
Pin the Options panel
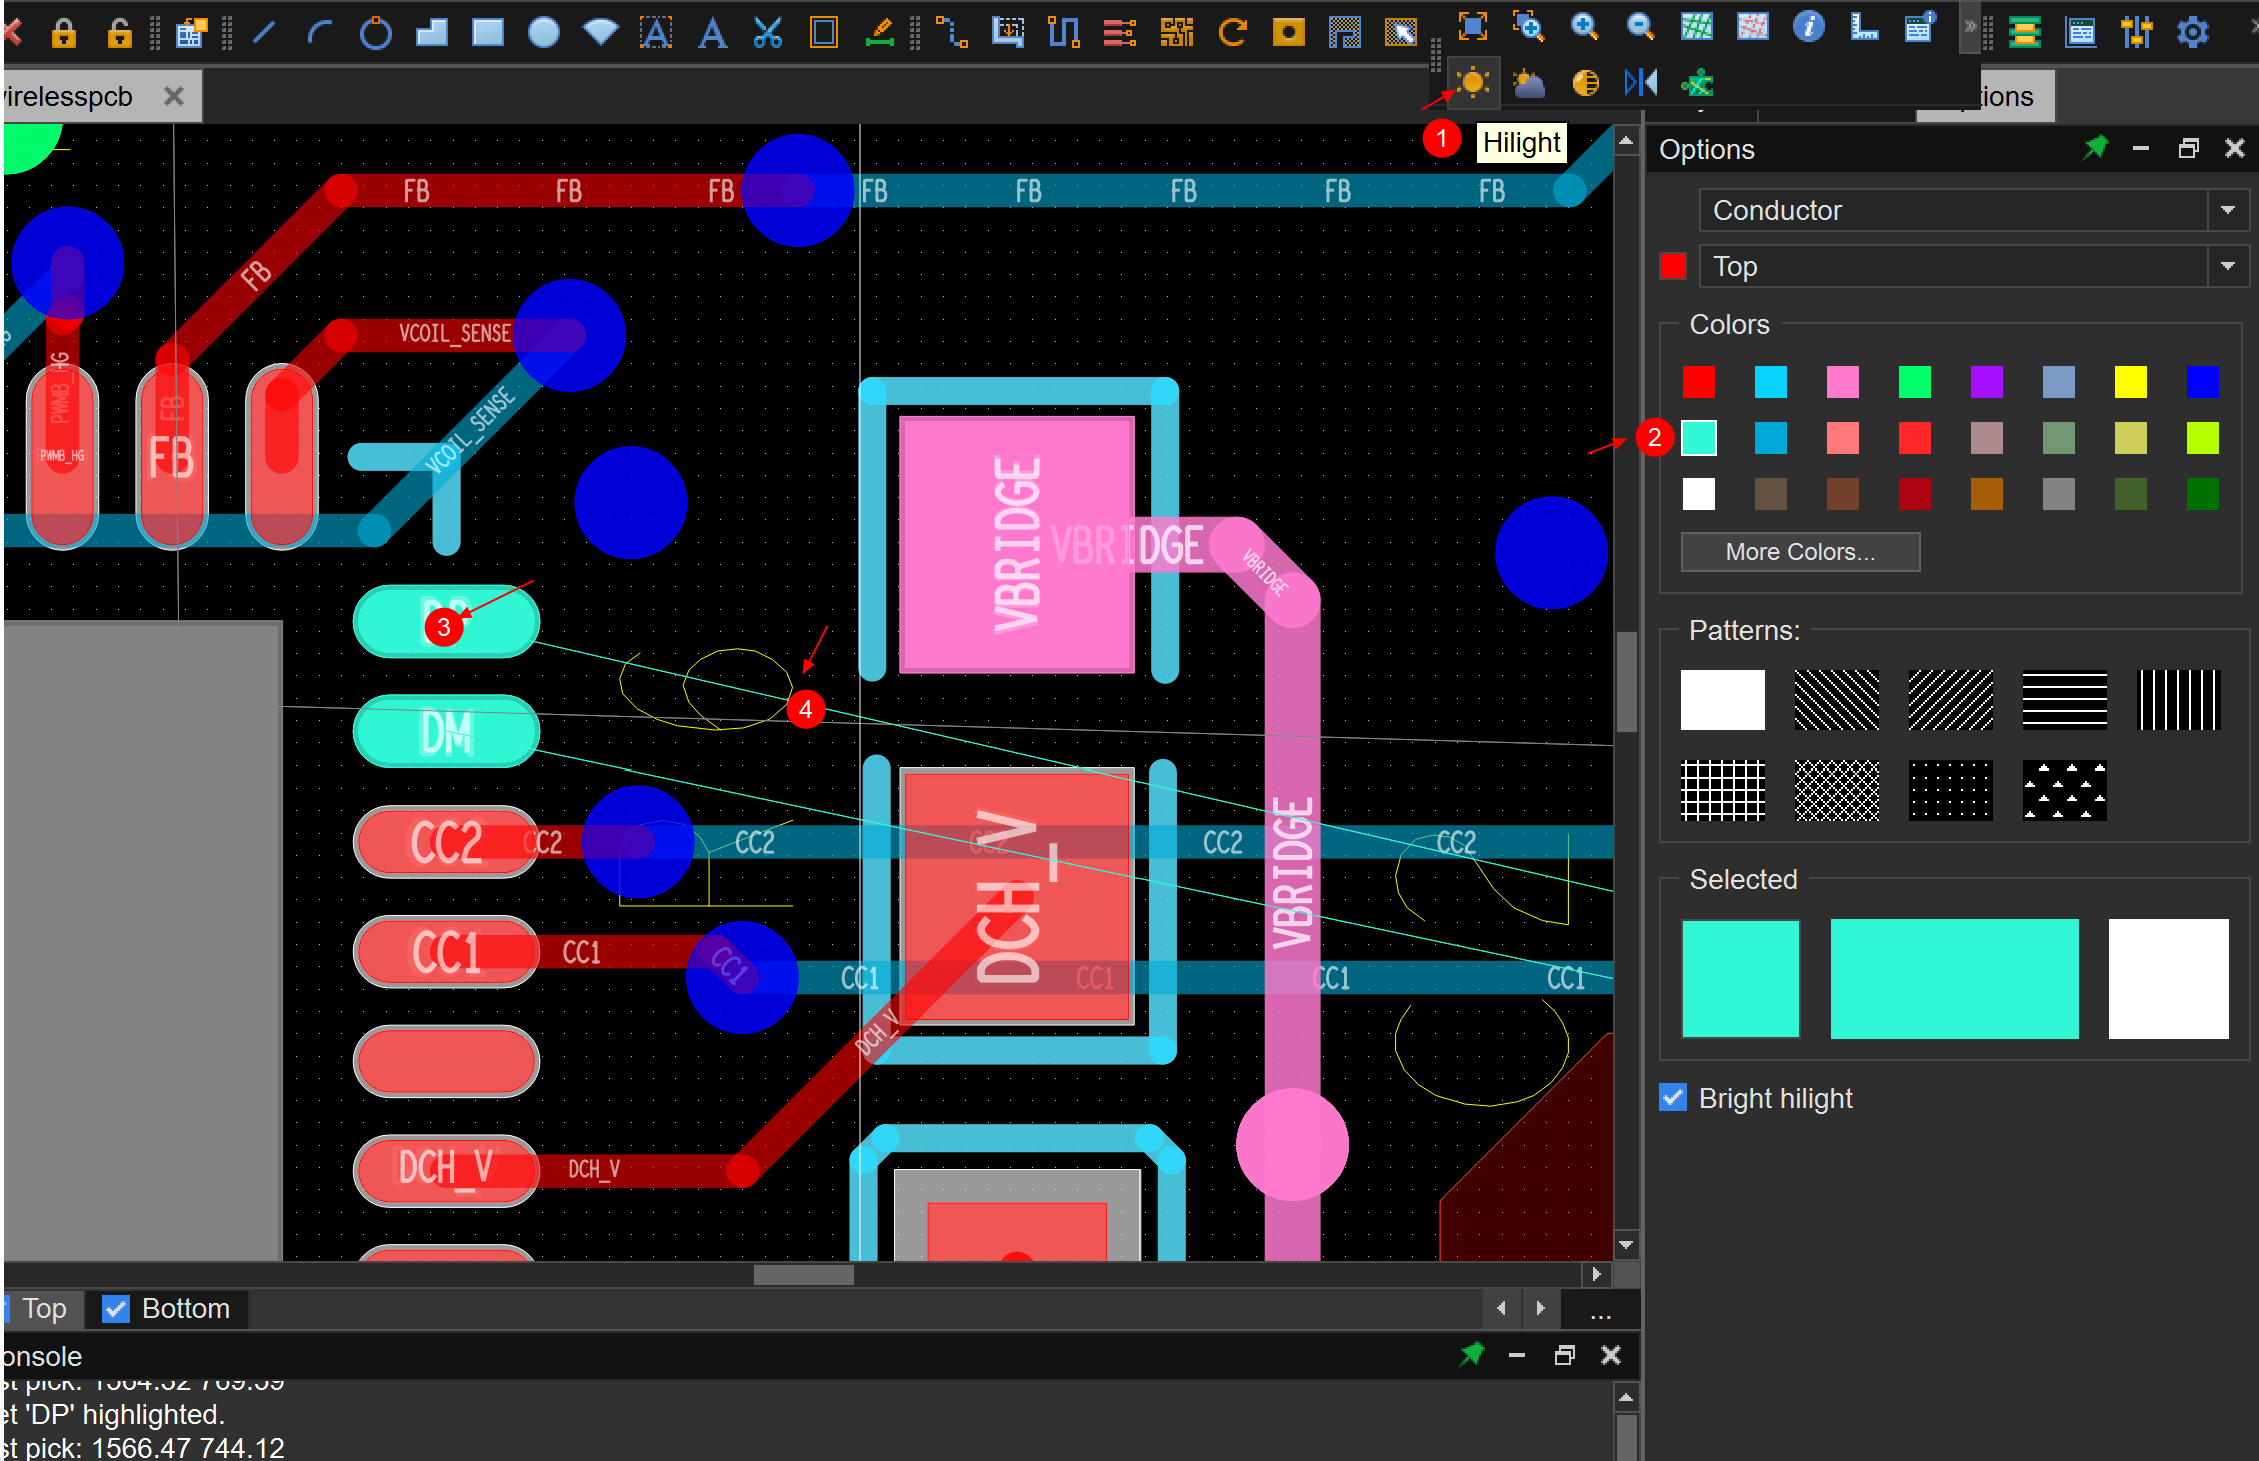(x=2095, y=149)
